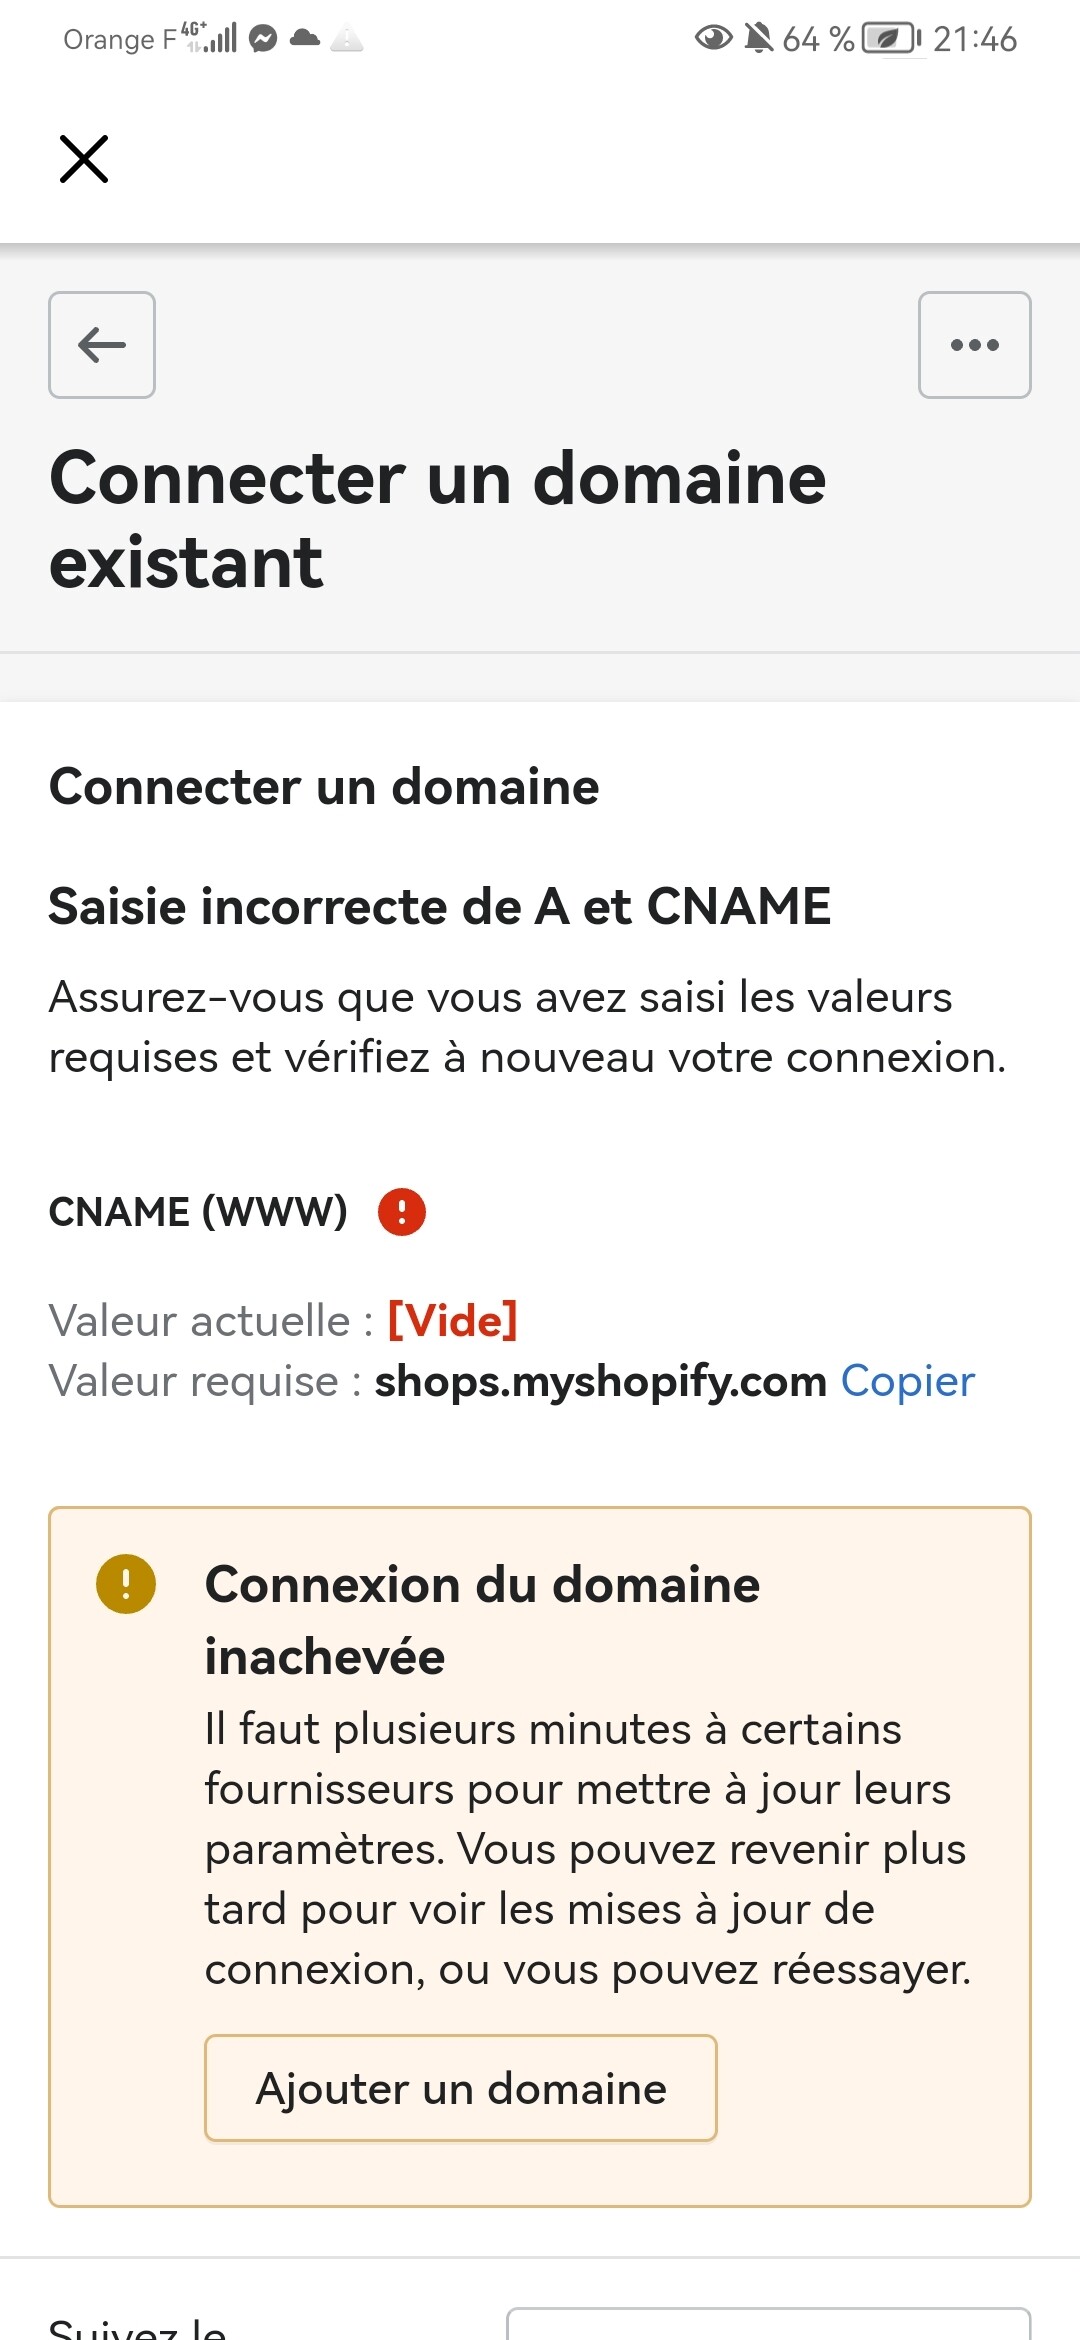The height and width of the screenshot is (2340, 1080).
Task: Click the red [Vide] current value
Action: click(453, 1321)
